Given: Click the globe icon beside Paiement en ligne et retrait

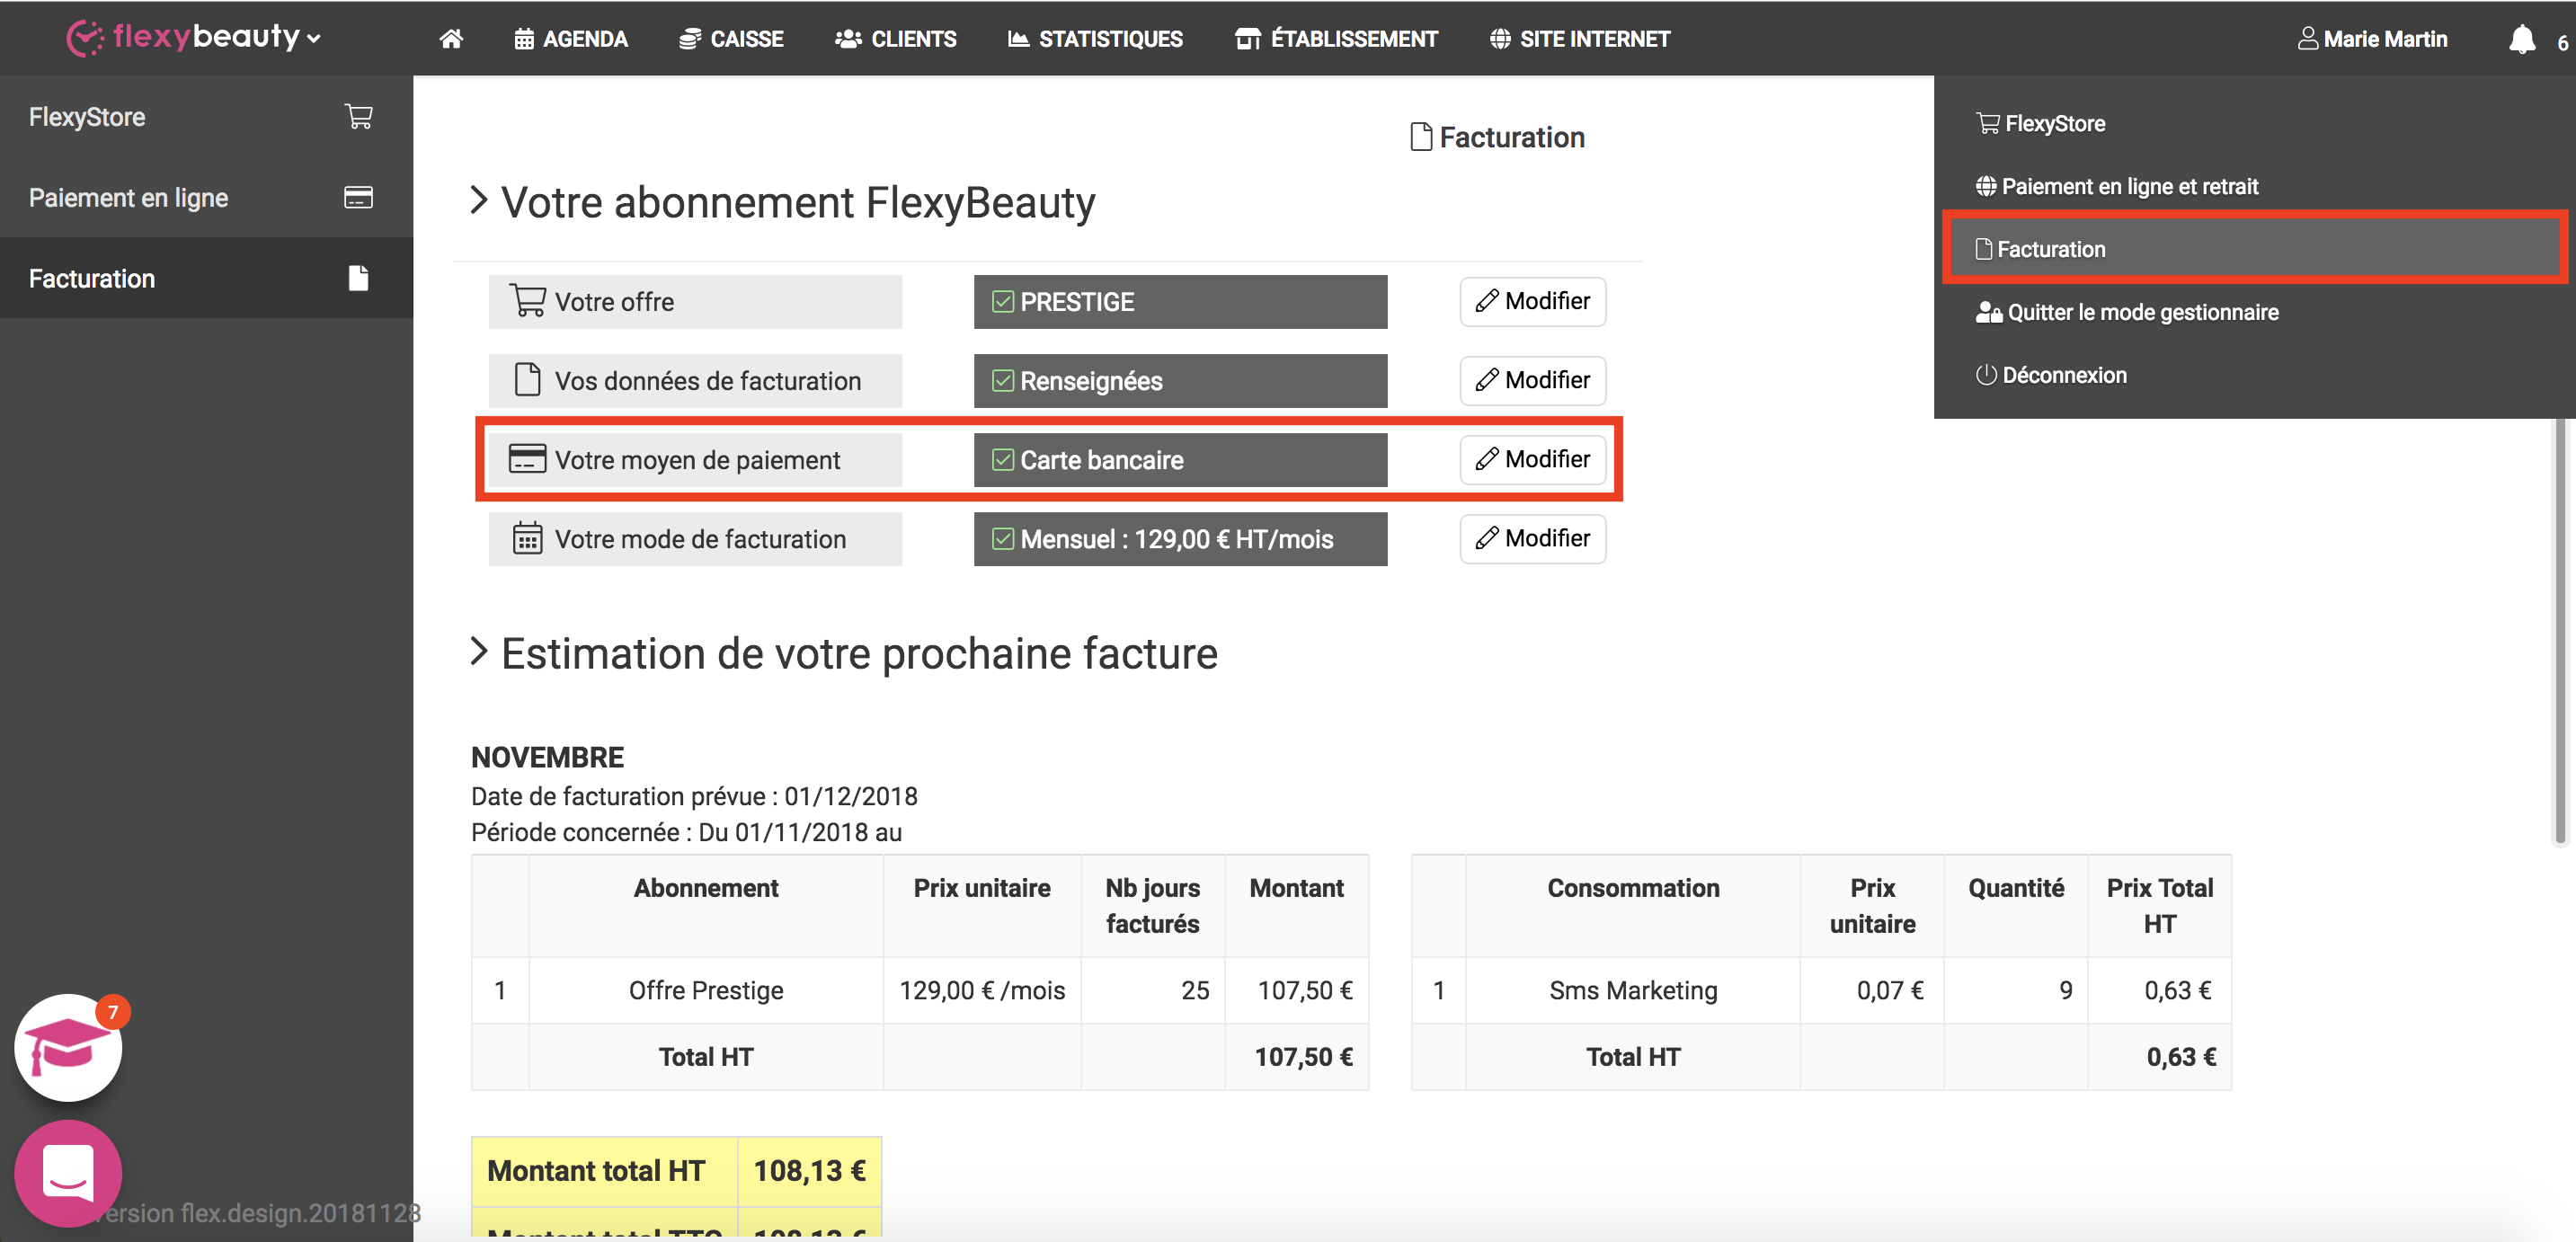Looking at the screenshot, I should tap(1986, 187).
